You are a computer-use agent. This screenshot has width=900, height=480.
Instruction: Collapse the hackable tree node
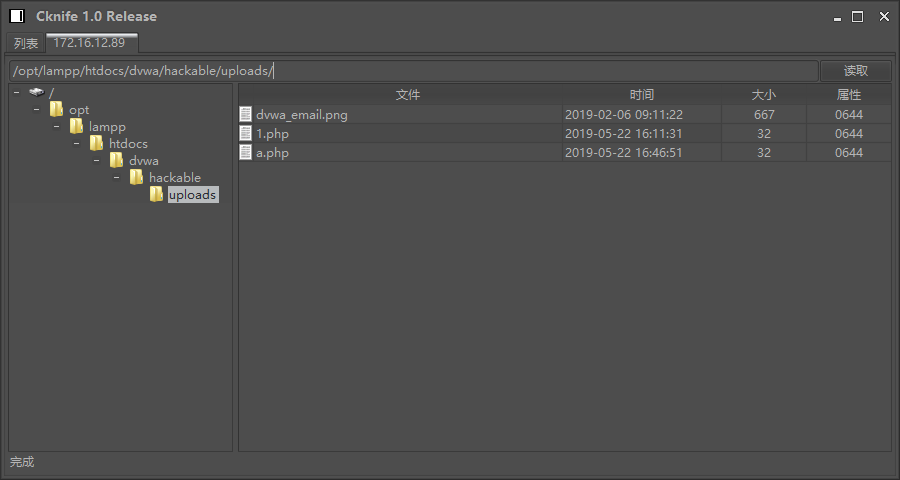117,178
